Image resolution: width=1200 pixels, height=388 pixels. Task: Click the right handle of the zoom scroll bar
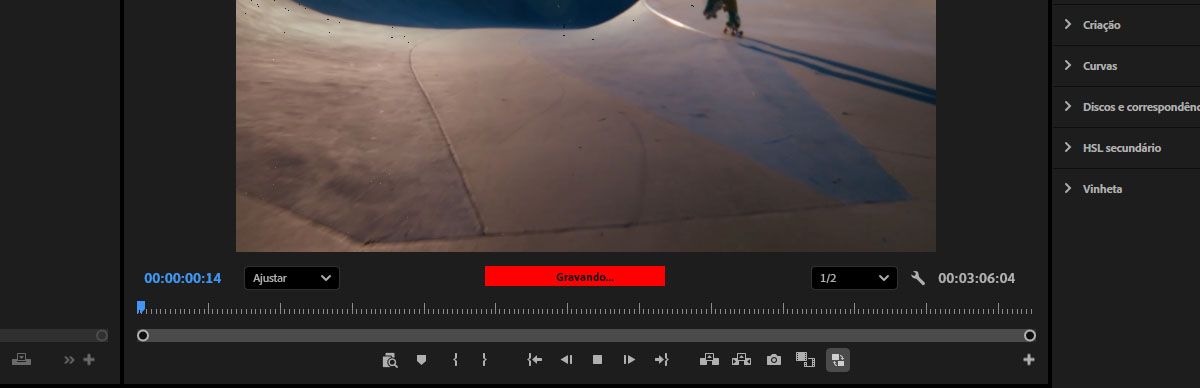[1030, 336]
